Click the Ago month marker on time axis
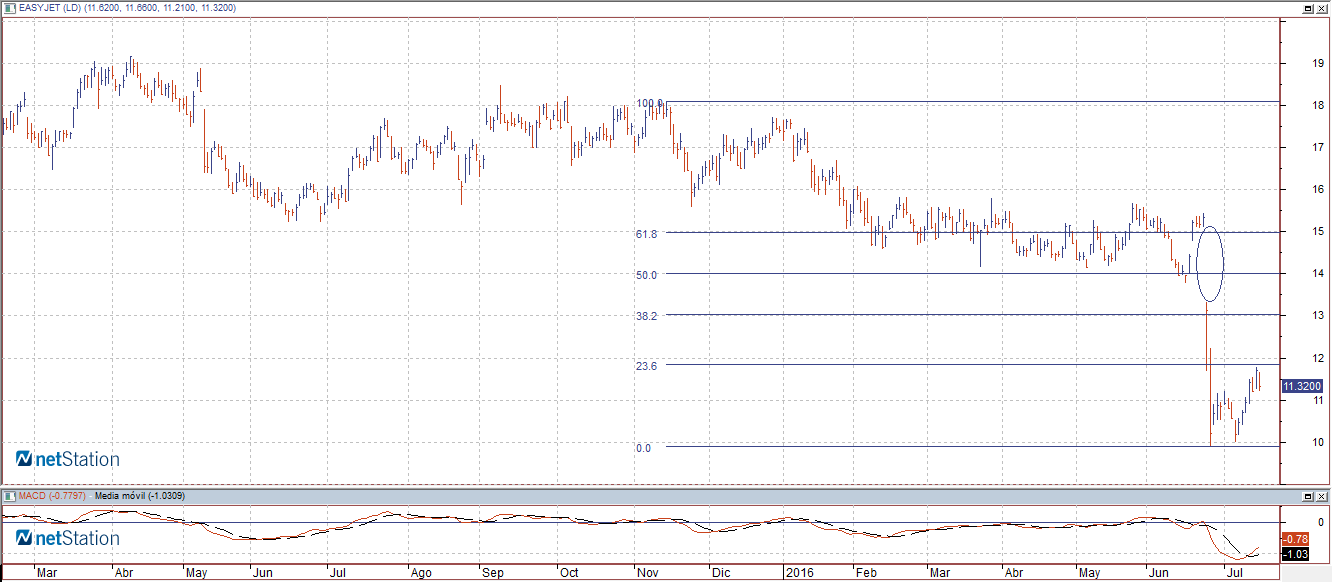 [x=421, y=574]
